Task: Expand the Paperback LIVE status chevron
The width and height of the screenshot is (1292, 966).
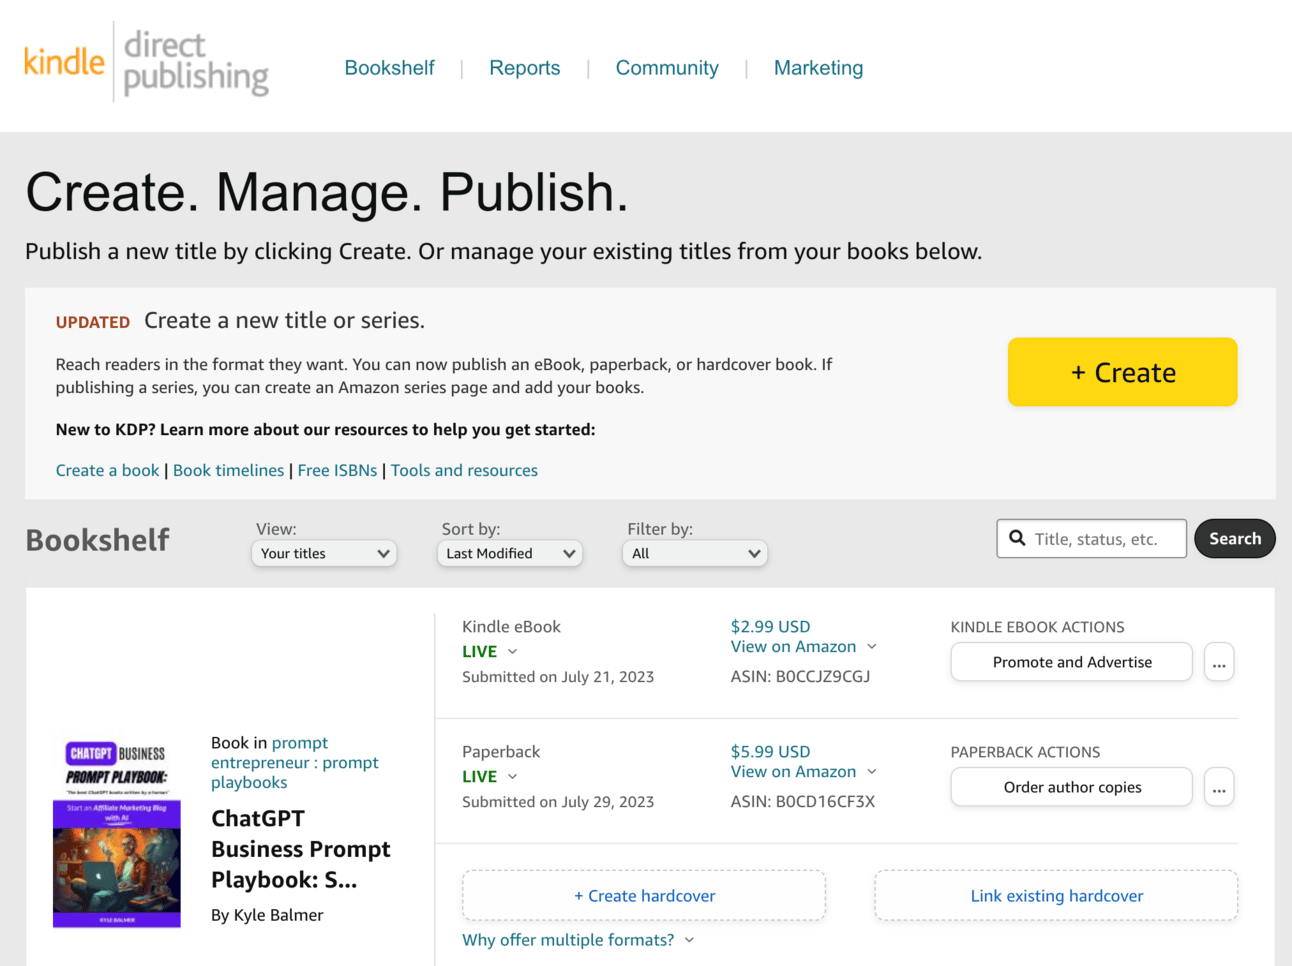Action: coord(513,777)
